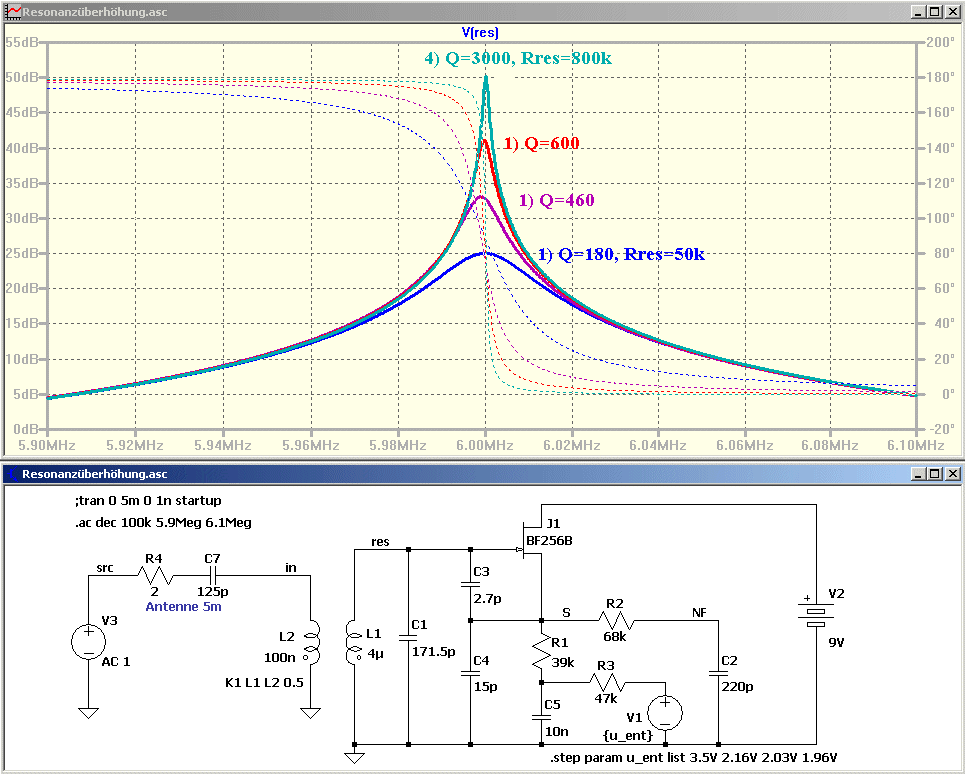Click the 6.00MHz frequency axis label
The image size is (965, 774).
(485, 445)
